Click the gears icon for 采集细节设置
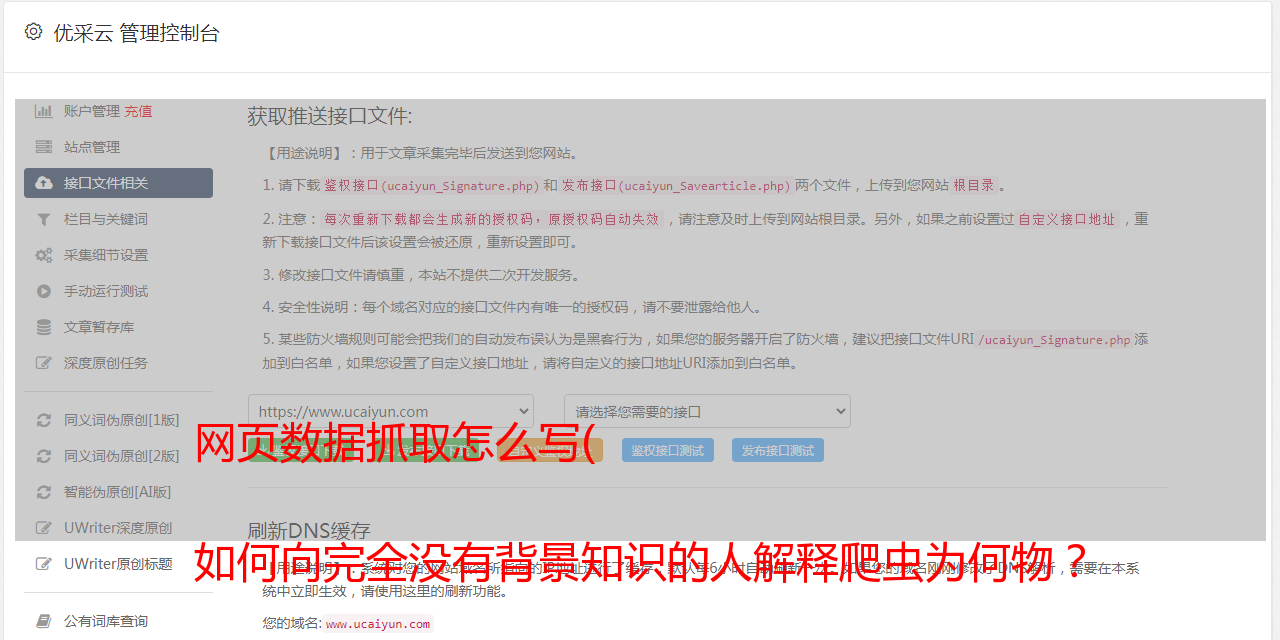Screen dimensions: 1280x640 pos(44,255)
